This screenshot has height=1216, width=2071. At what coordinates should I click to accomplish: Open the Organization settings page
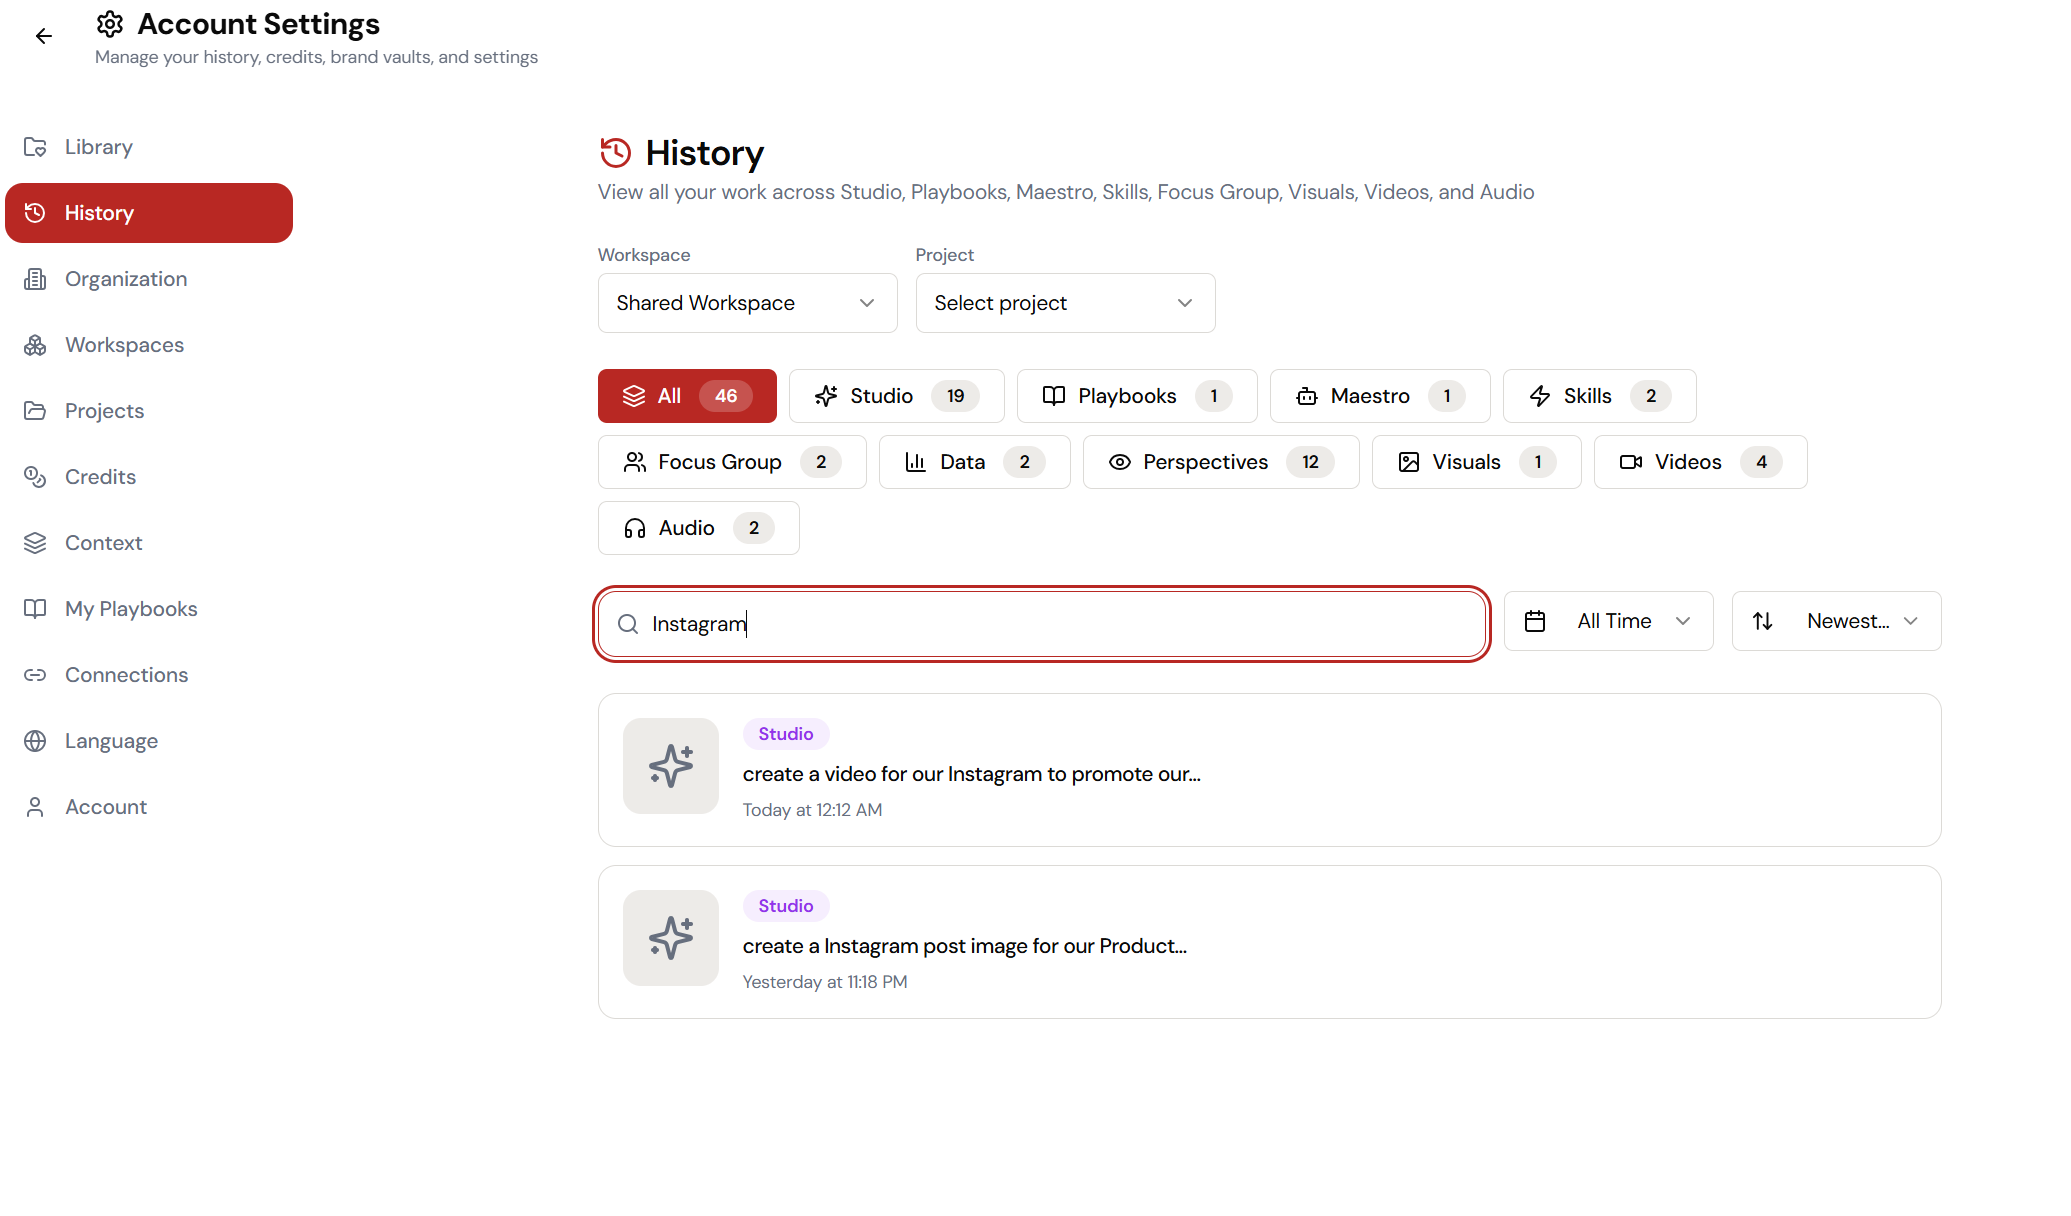[x=126, y=279]
